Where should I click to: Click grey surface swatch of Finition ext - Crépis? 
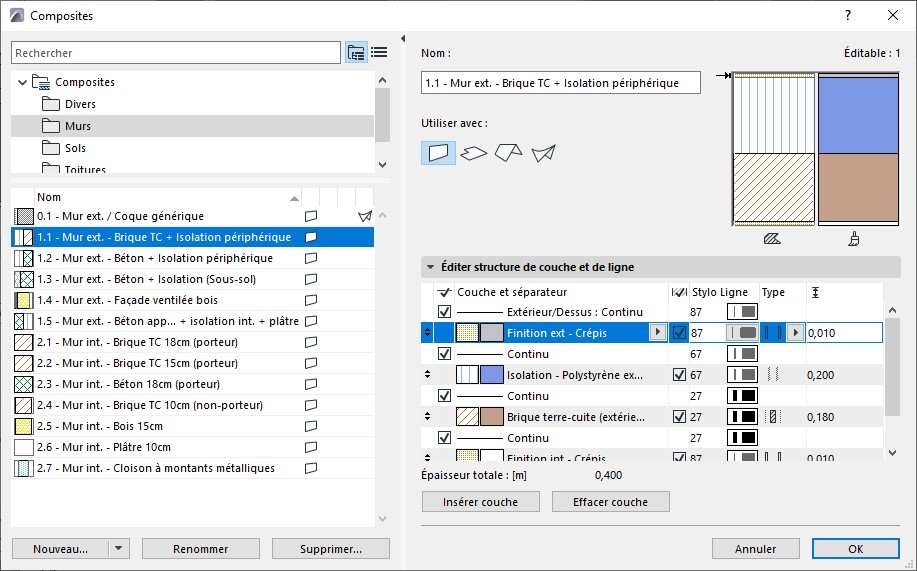coord(491,333)
